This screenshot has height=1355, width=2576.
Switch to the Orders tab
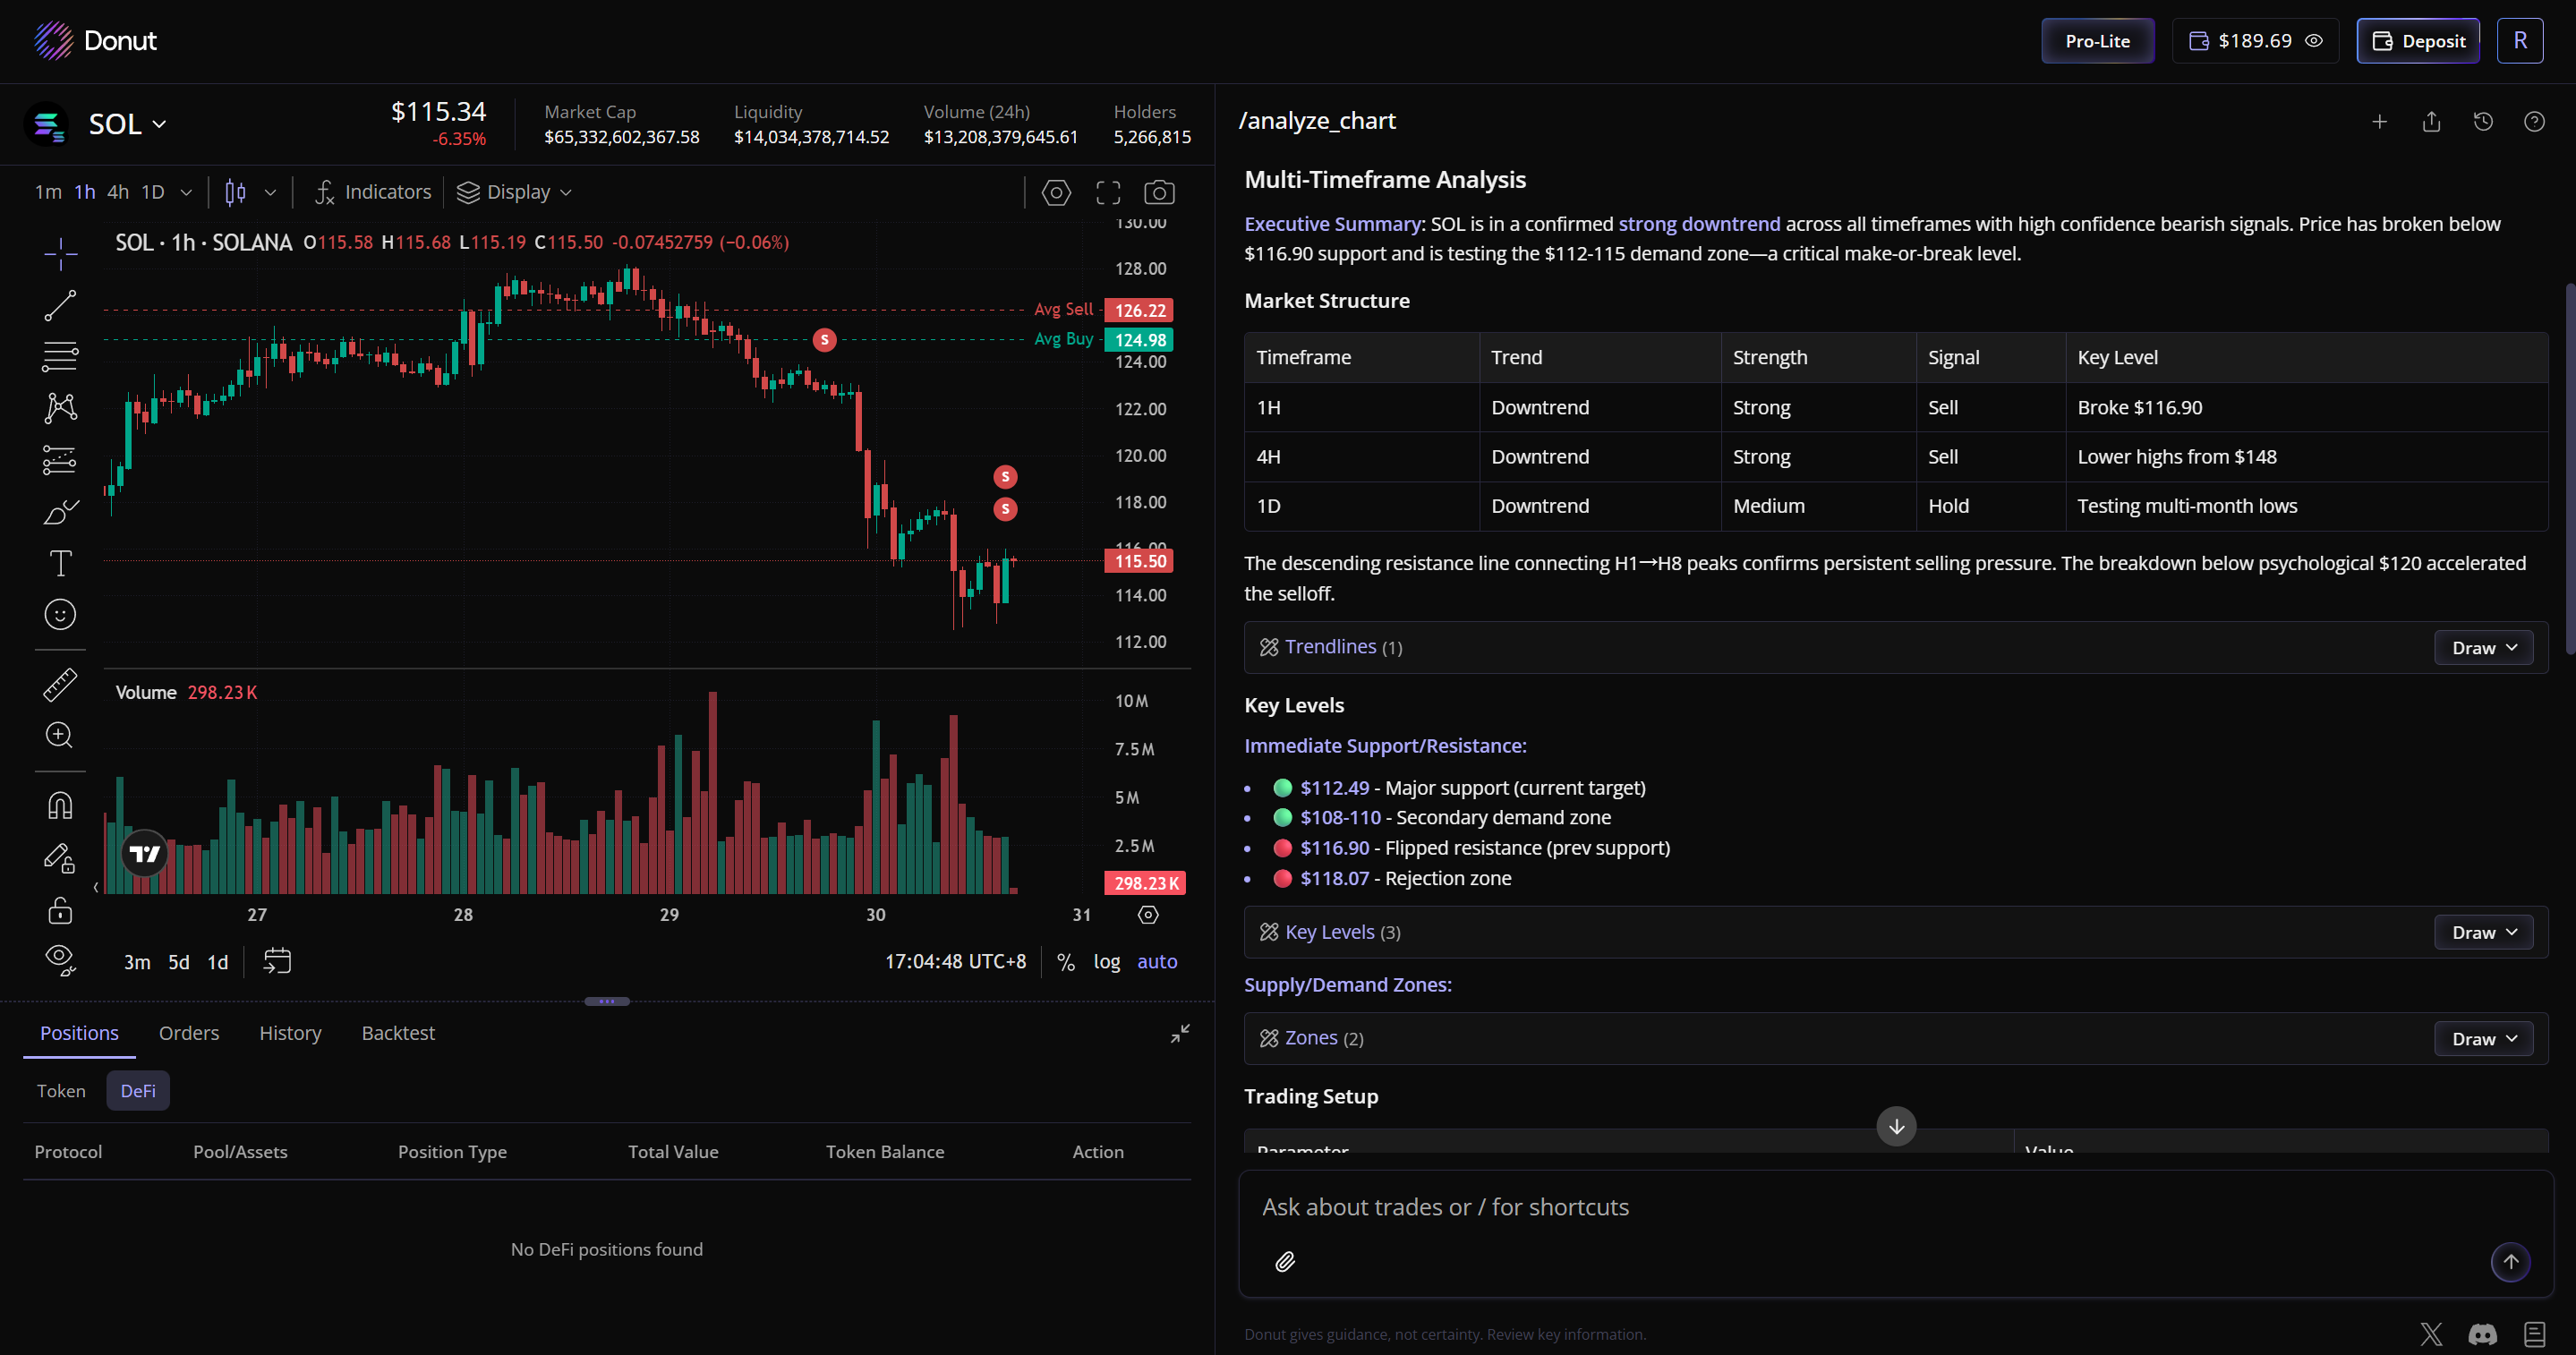(x=188, y=1033)
